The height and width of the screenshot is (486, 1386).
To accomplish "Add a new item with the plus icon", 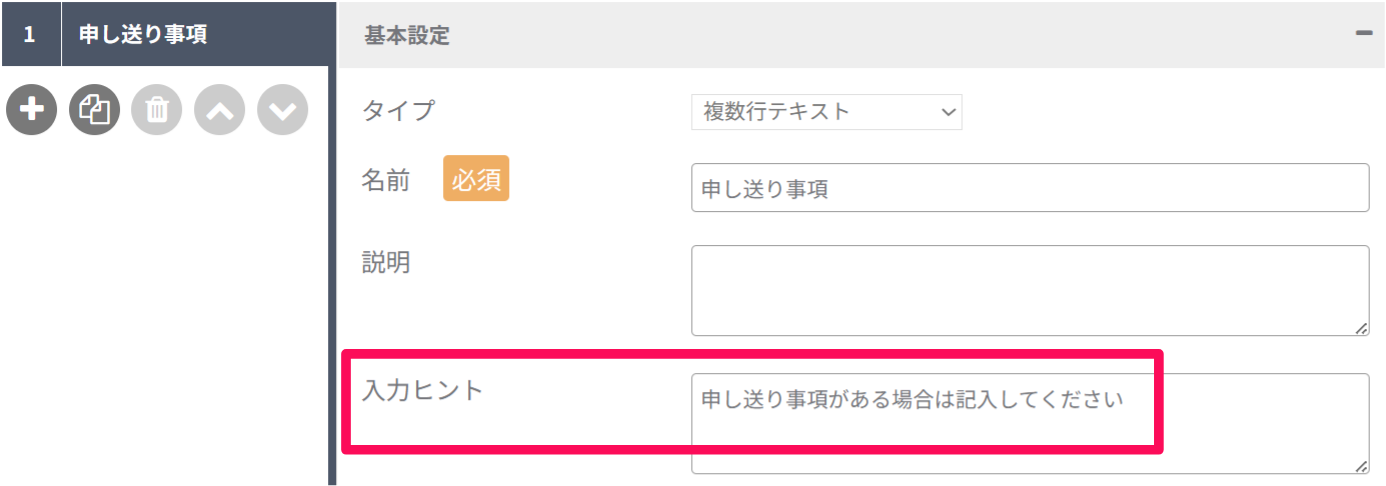I will click(x=32, y=110).
